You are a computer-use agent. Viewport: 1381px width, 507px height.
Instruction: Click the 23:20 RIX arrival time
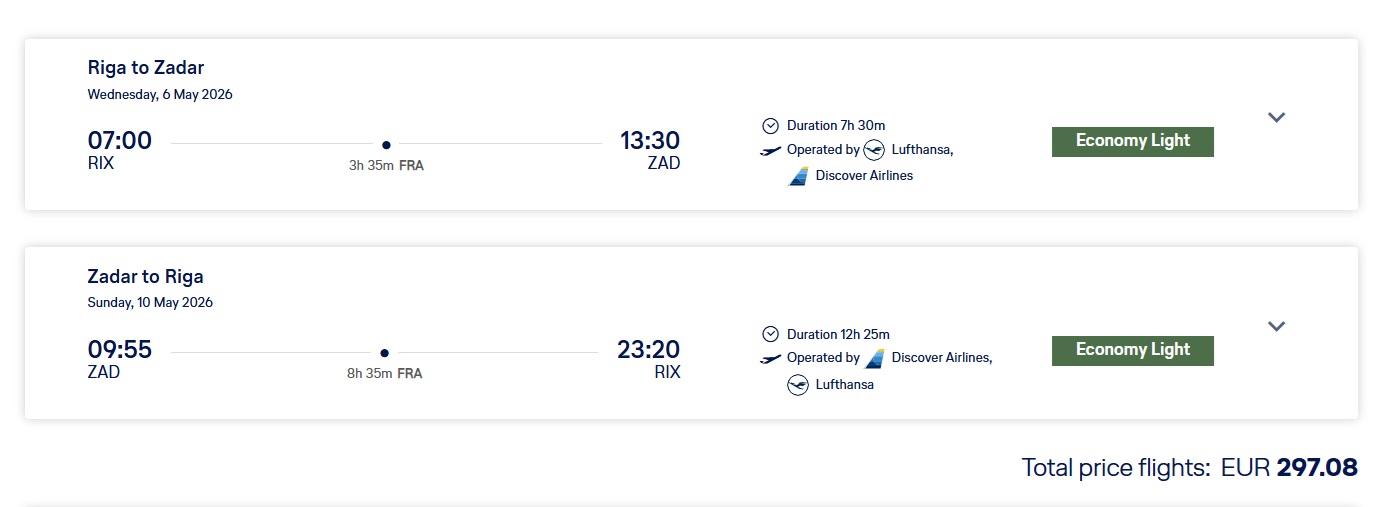tap(650, 350)
